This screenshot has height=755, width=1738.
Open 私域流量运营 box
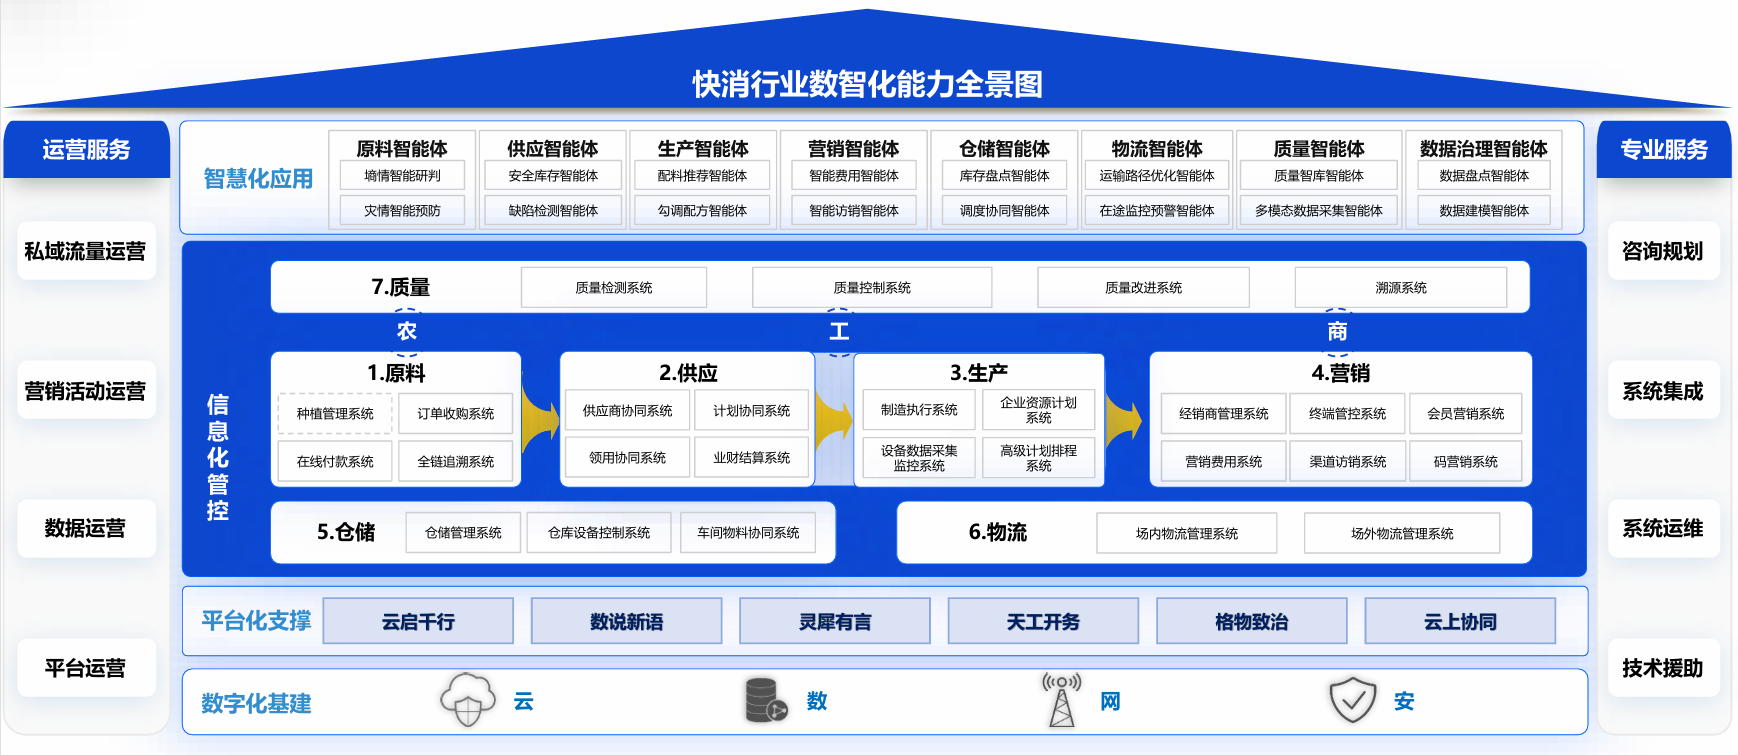coord(86,251)
